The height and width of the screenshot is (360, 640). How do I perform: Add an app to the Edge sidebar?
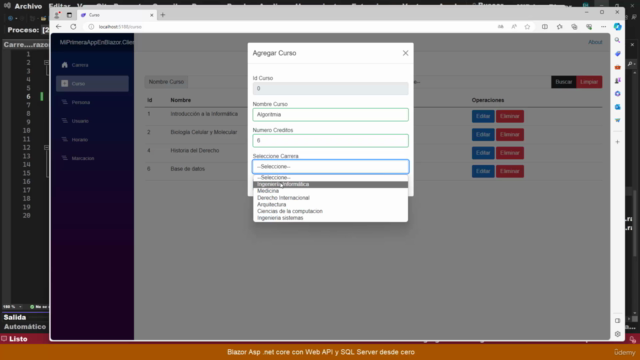(x=618, y=142)
